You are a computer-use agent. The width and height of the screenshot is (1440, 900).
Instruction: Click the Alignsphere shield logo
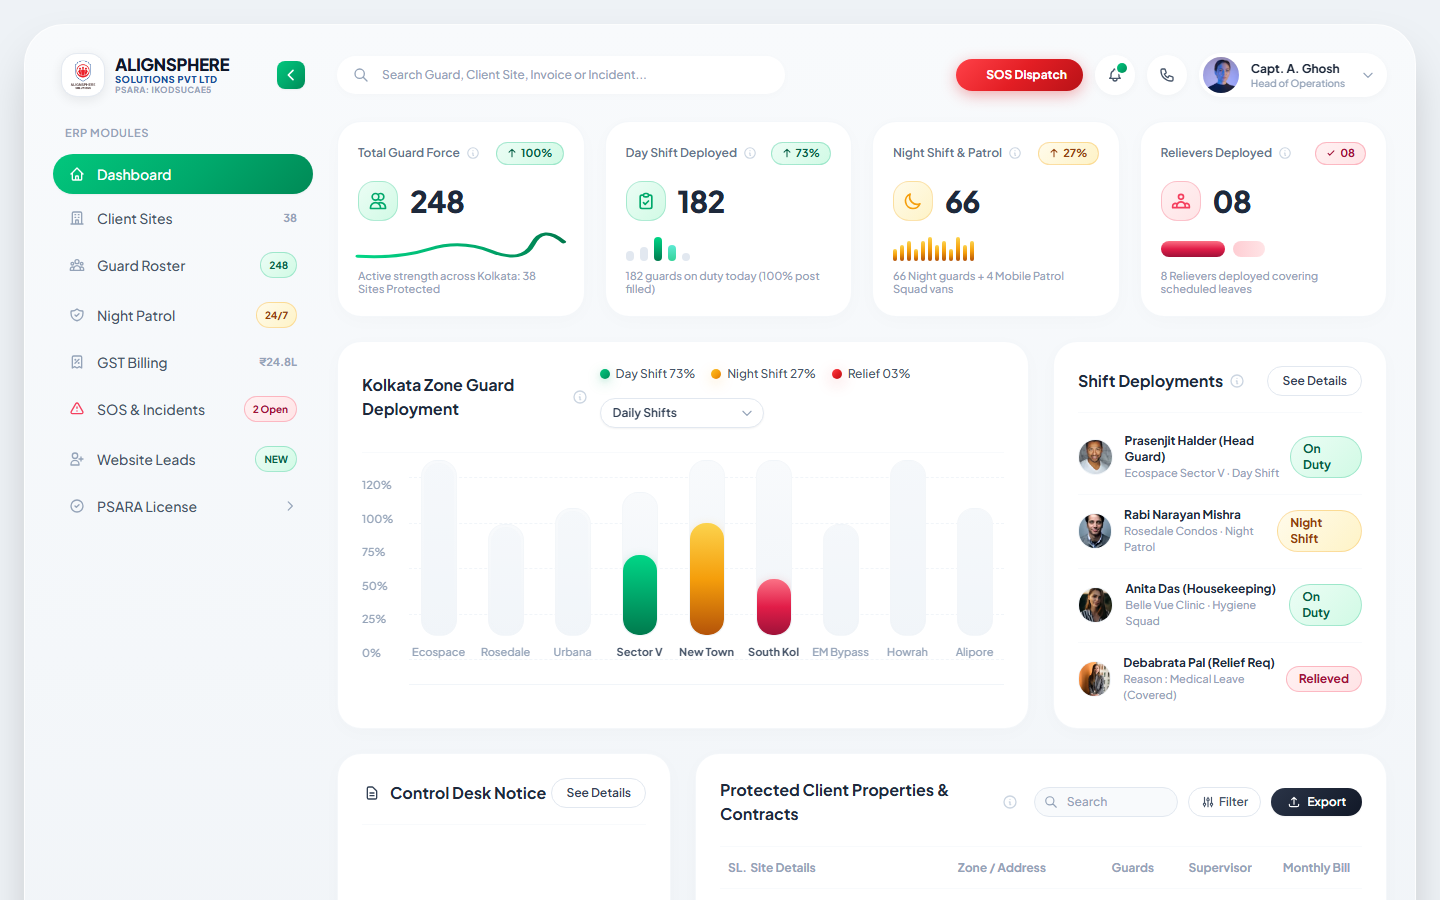[83, 75]
